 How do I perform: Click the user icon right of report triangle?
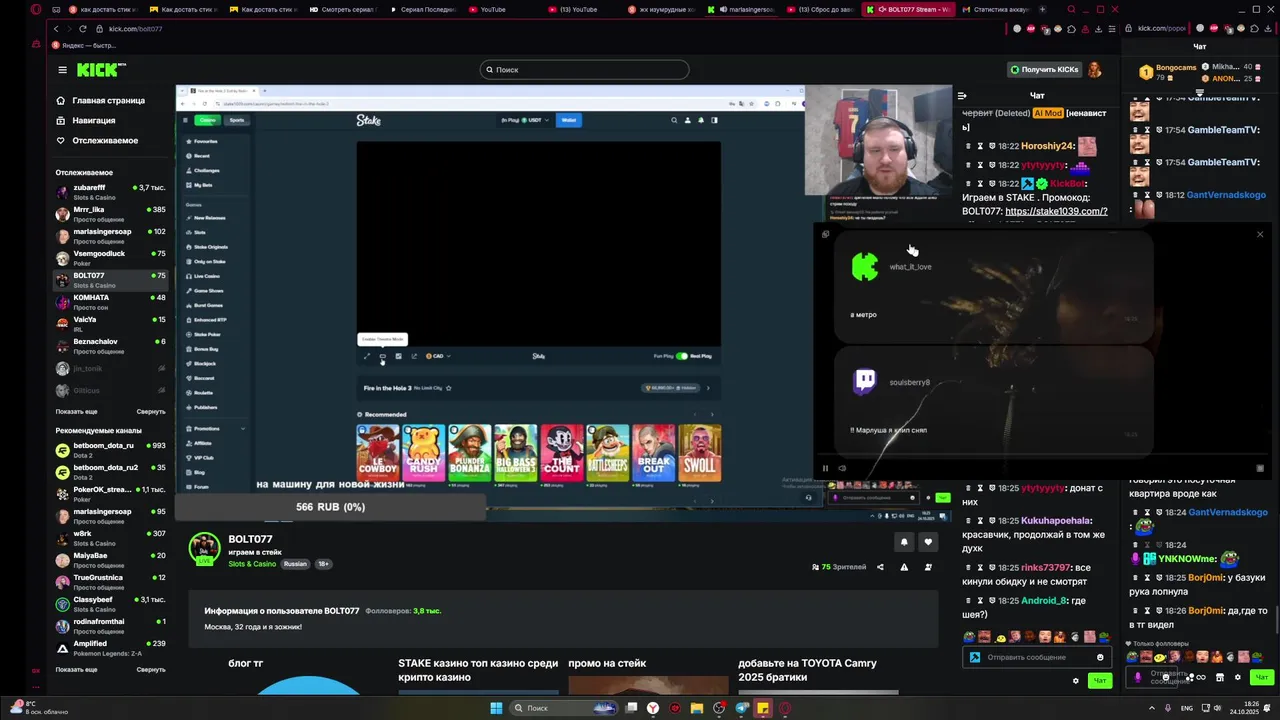(928, 567)
